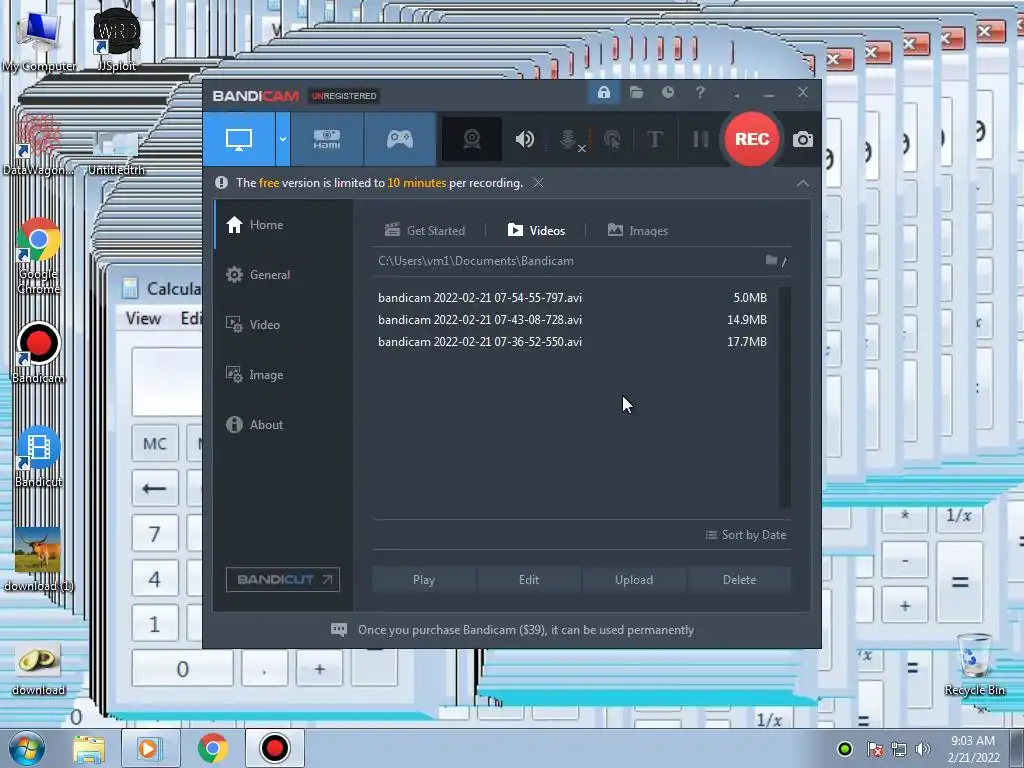Open Google Chrome desktop shortcut
The image size is (1024, 768).
(x=38, y=256)
